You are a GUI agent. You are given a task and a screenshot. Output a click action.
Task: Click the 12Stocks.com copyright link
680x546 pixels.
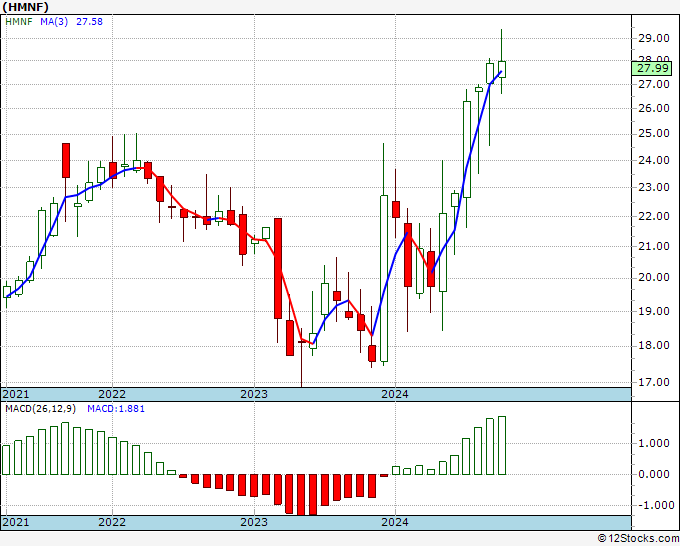pyautogui.click(x=638, y=539)
